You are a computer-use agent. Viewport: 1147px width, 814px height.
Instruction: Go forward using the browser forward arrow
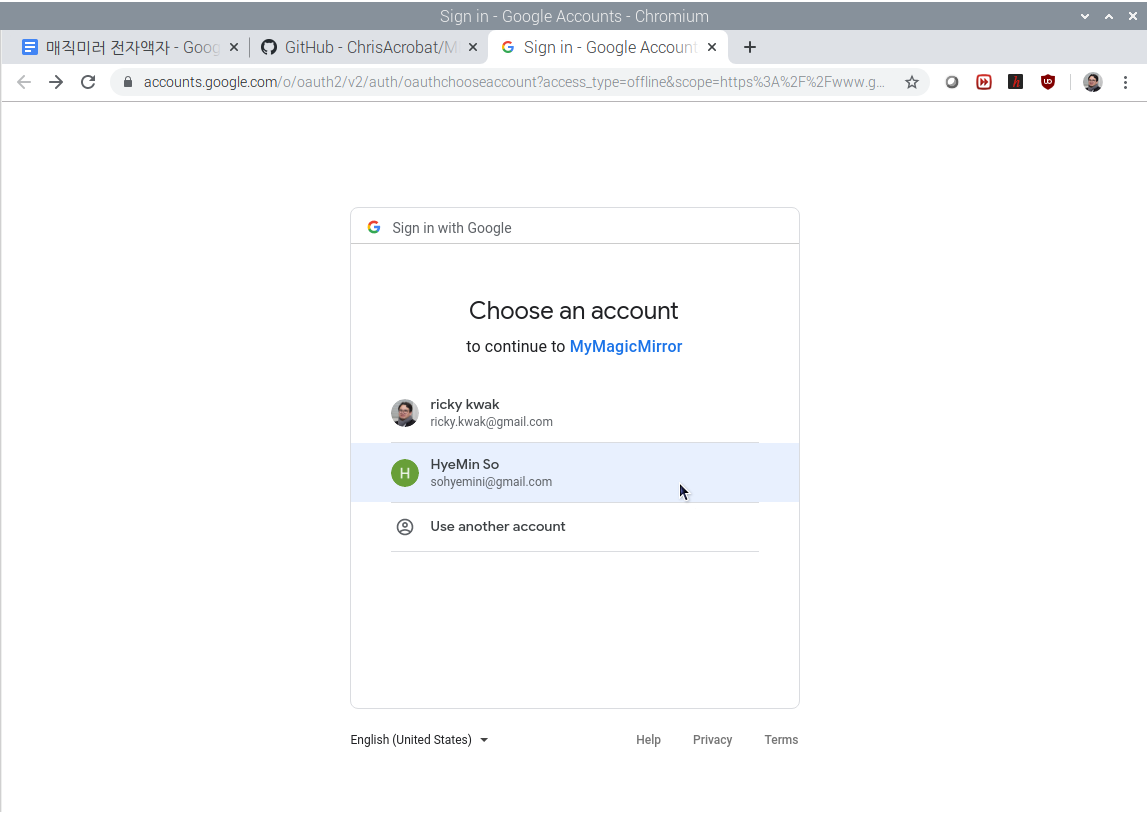[56, 82]
